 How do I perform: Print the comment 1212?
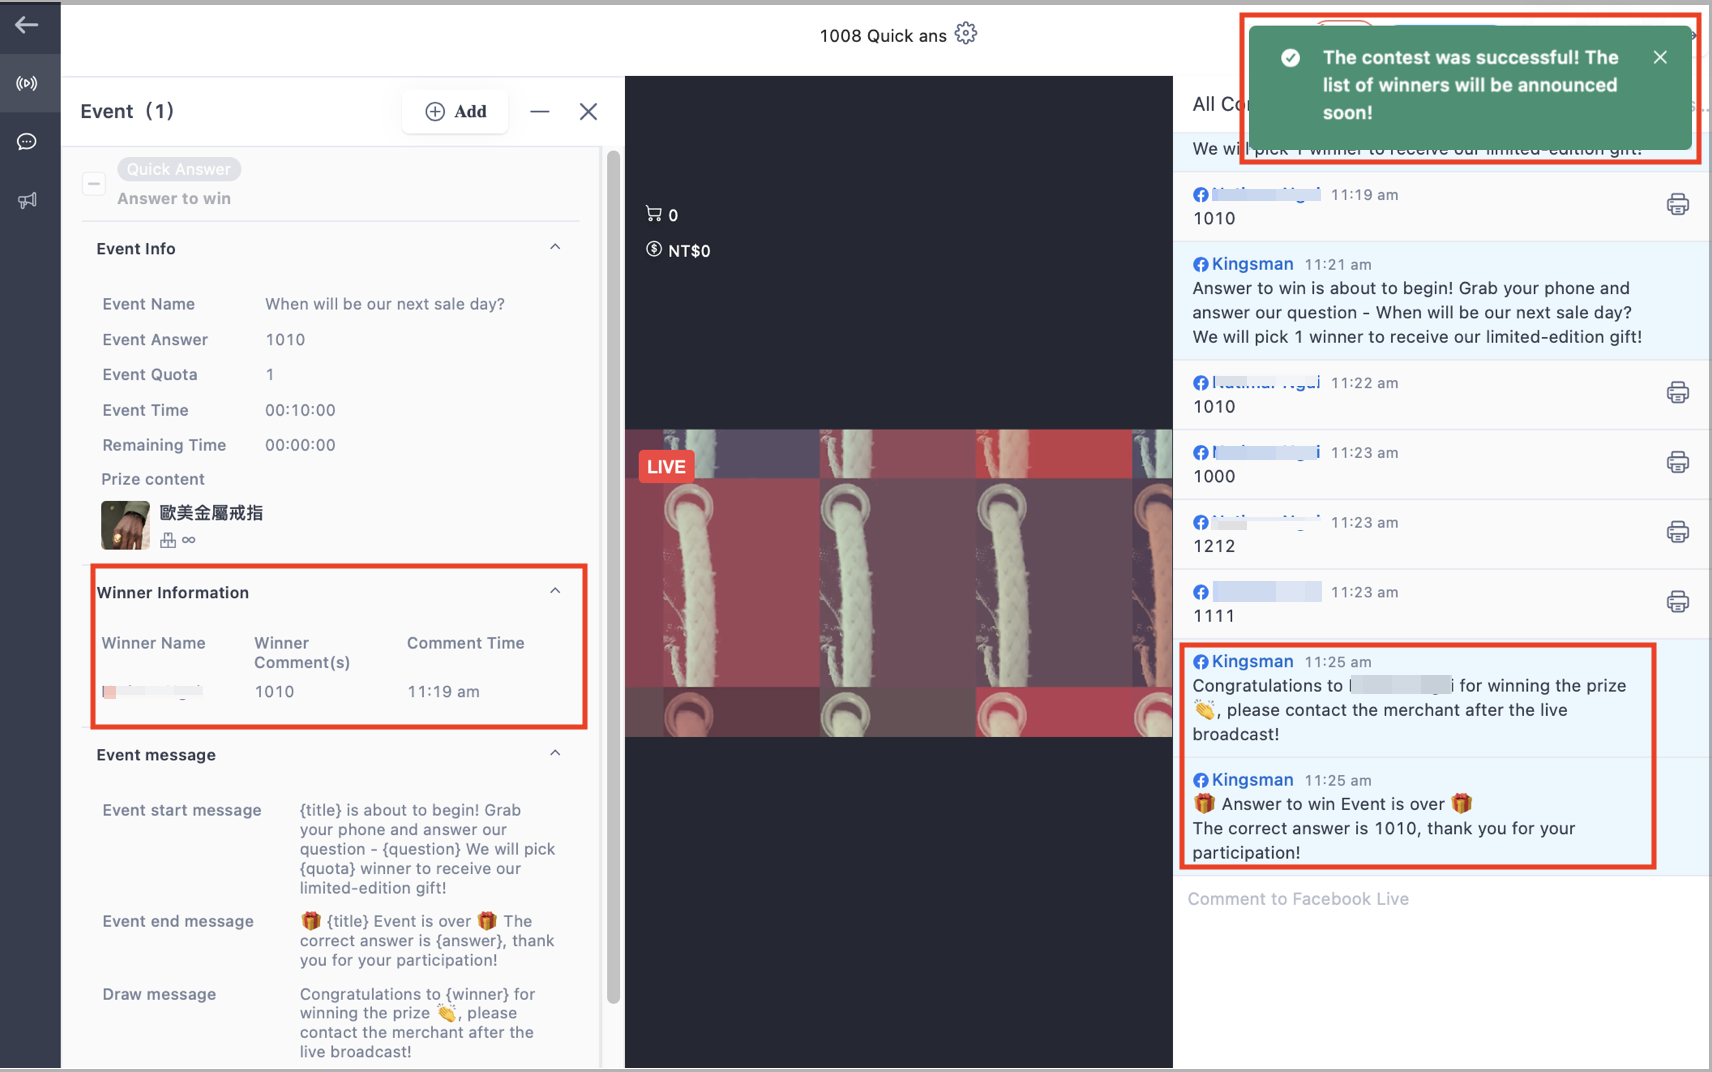[x=1677, y=532]
